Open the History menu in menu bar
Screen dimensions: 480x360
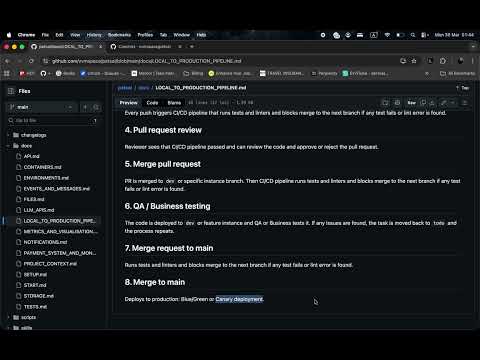pos(94,35)
